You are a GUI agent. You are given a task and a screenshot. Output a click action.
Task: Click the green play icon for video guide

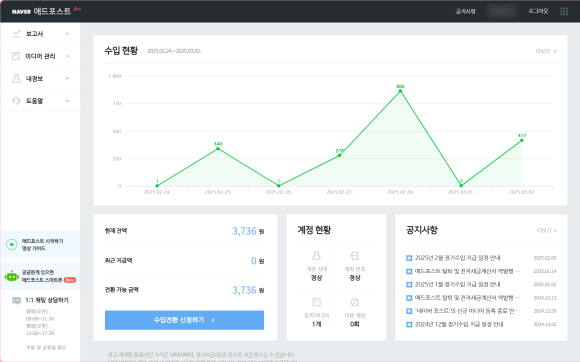tap(12, 244)
